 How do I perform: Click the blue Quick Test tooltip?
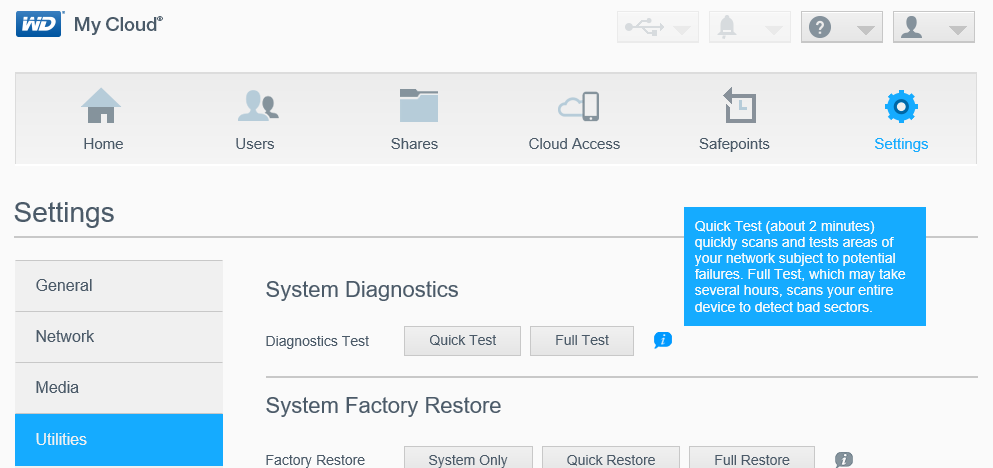[x=804, y=266]
